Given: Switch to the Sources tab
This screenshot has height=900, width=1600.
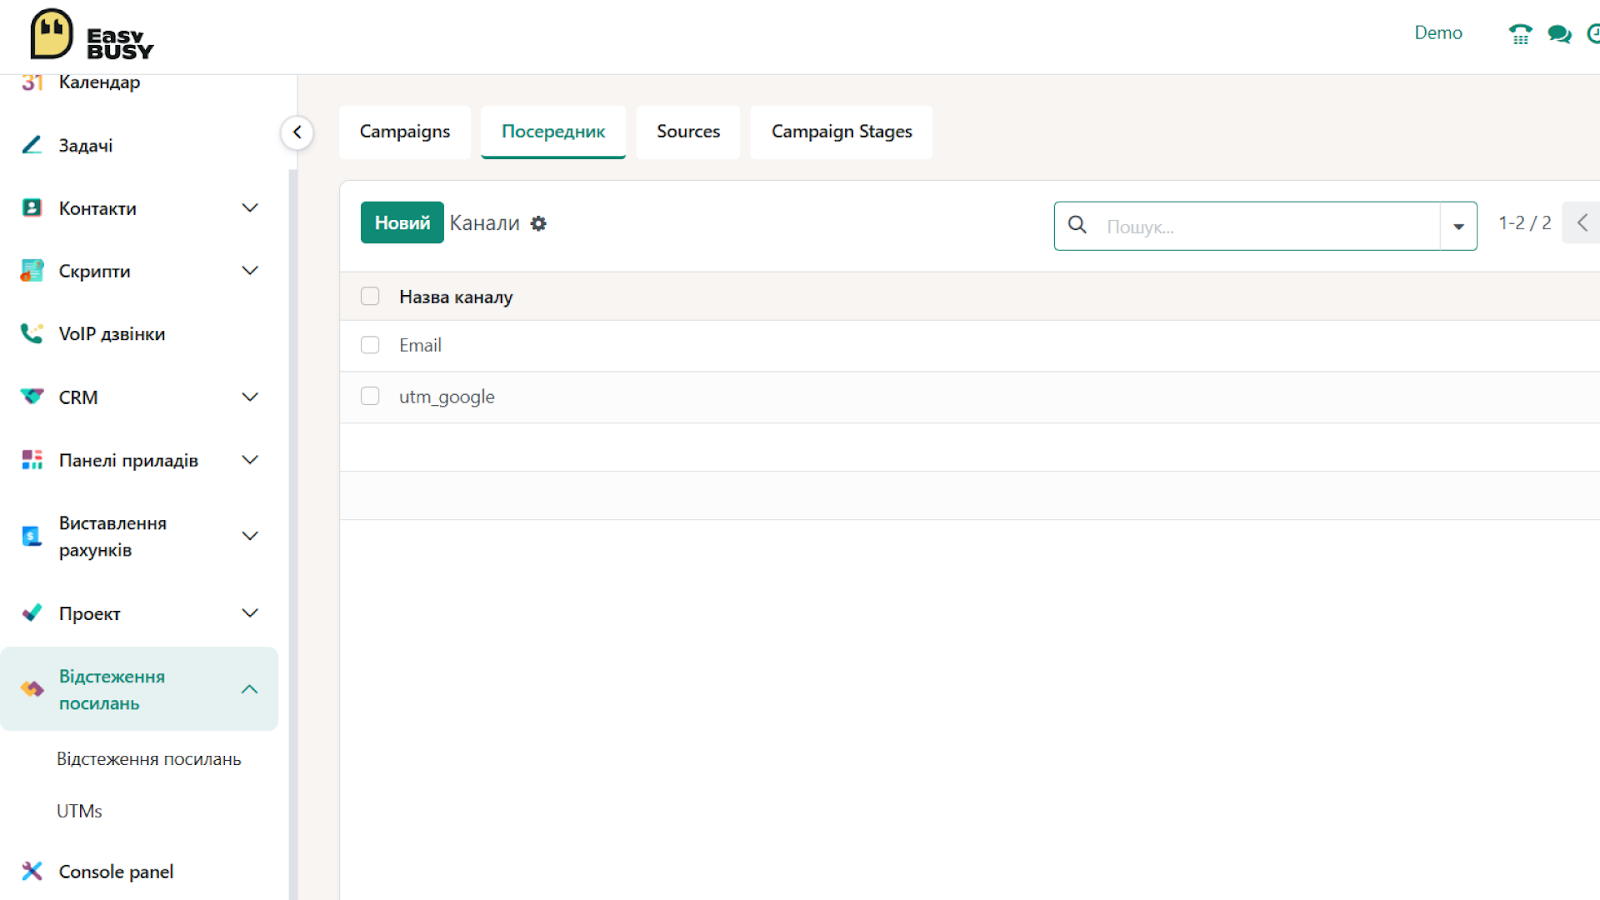Looking at the screenshot, I should (x=688, y=132).
